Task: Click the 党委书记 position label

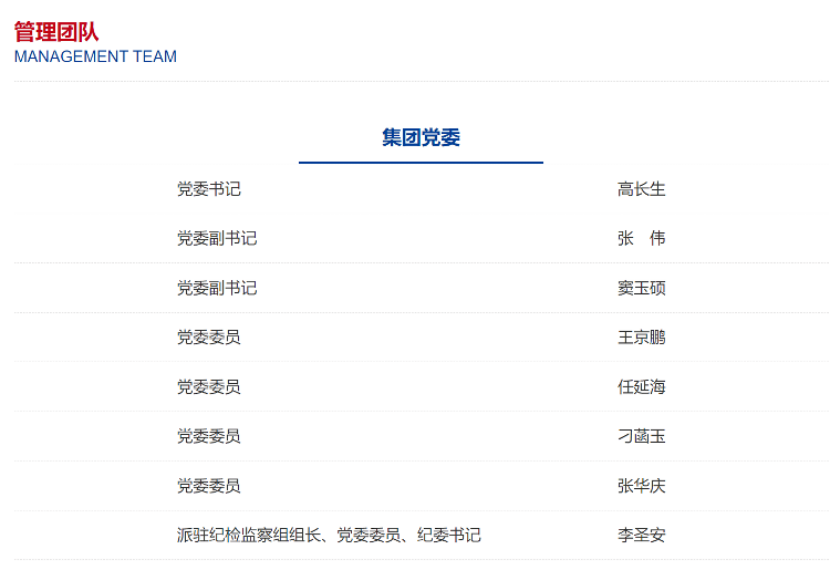Action: tap(209, 189)
